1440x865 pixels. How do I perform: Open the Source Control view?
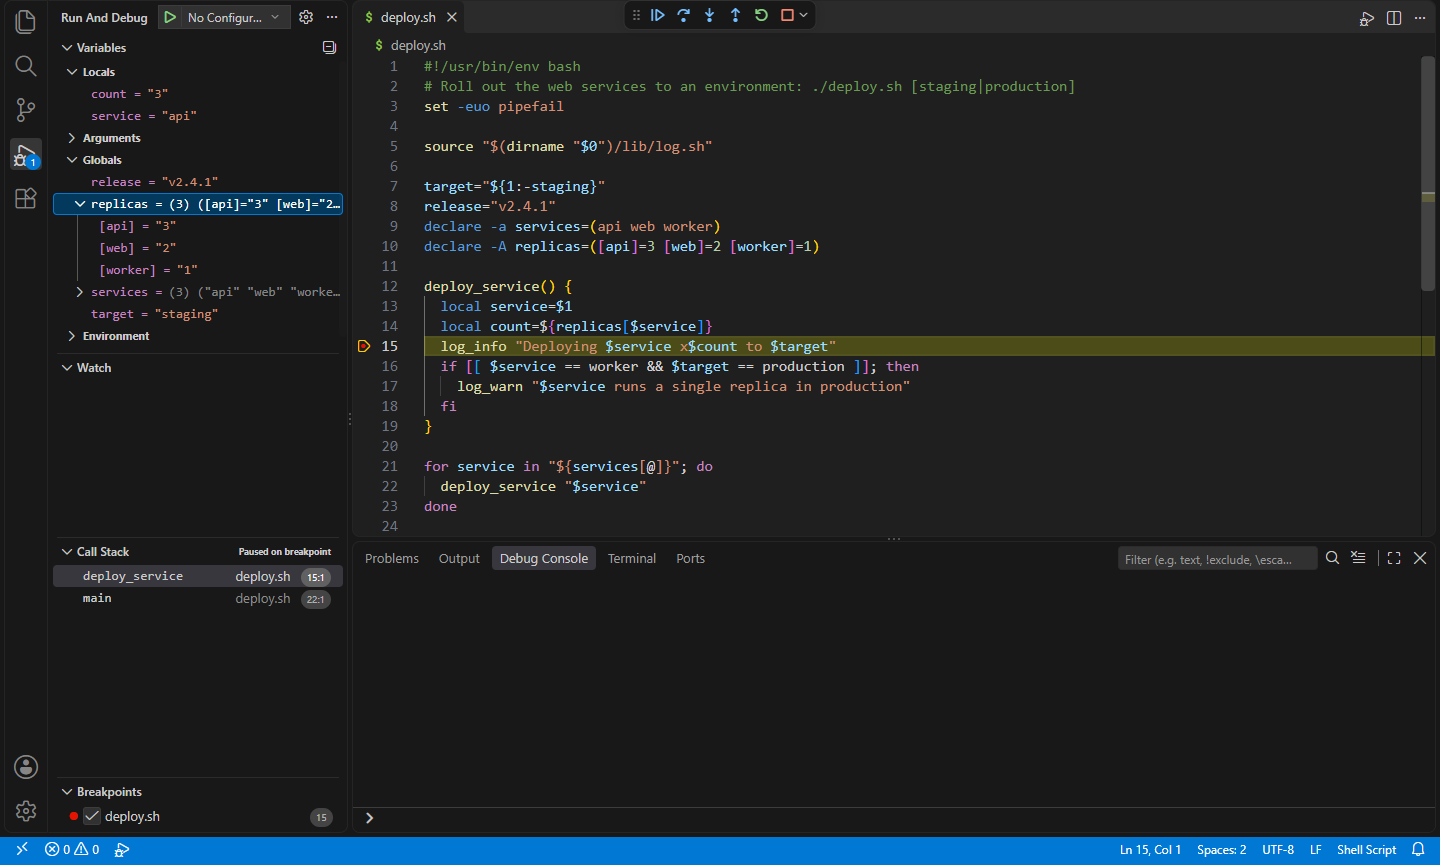pos(26,110)
